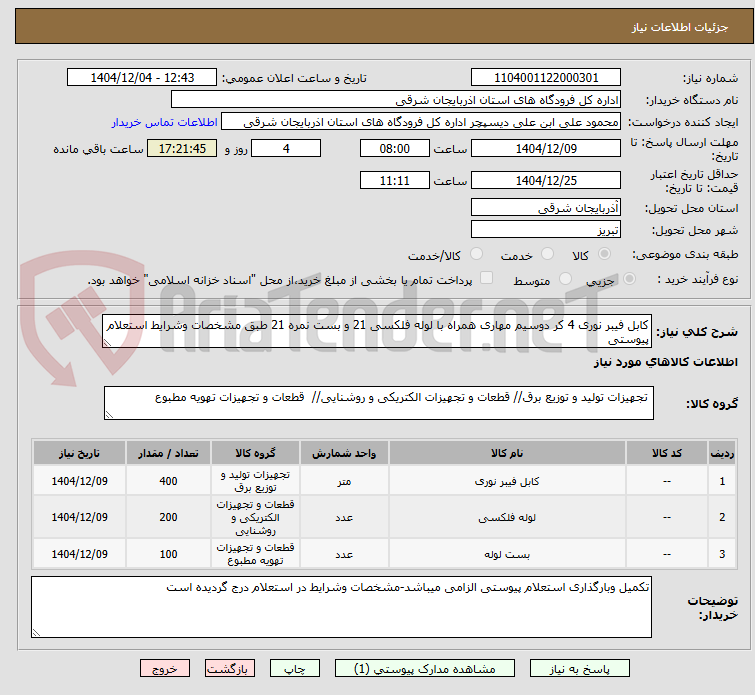The width and height of the screenshot is (755, 695).
Task: Select the 'خدمت' radio button
Action: (547, 254)
